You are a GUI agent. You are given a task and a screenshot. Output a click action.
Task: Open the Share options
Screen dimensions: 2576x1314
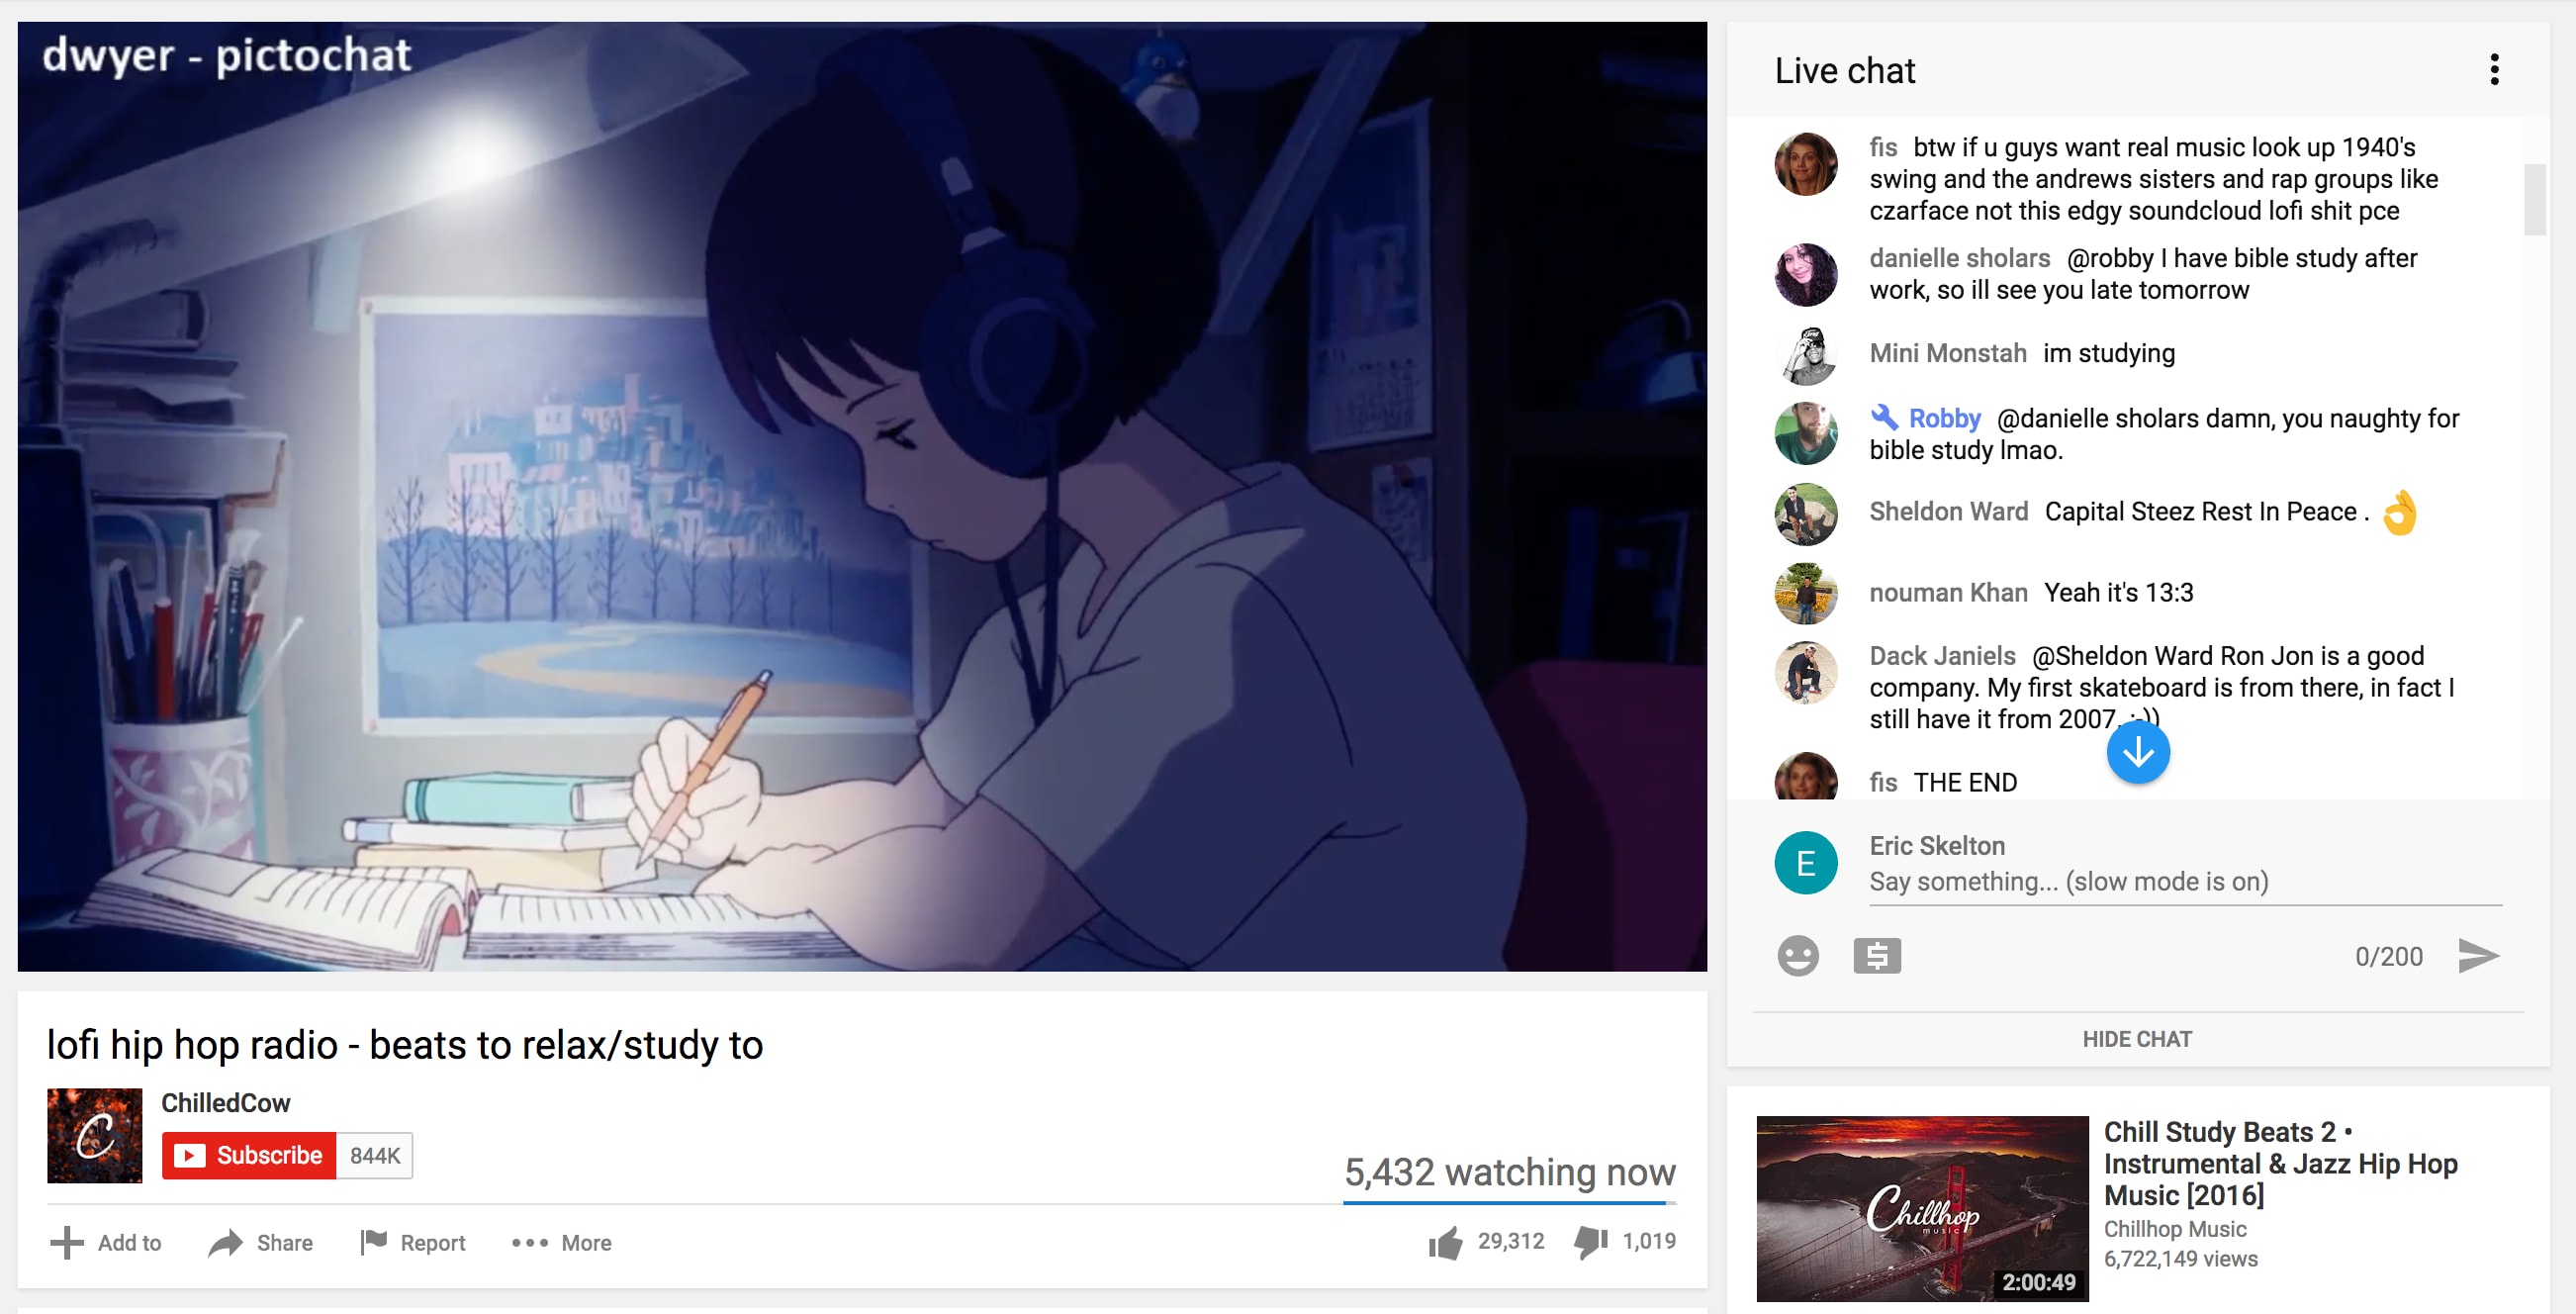(261, 1242)
